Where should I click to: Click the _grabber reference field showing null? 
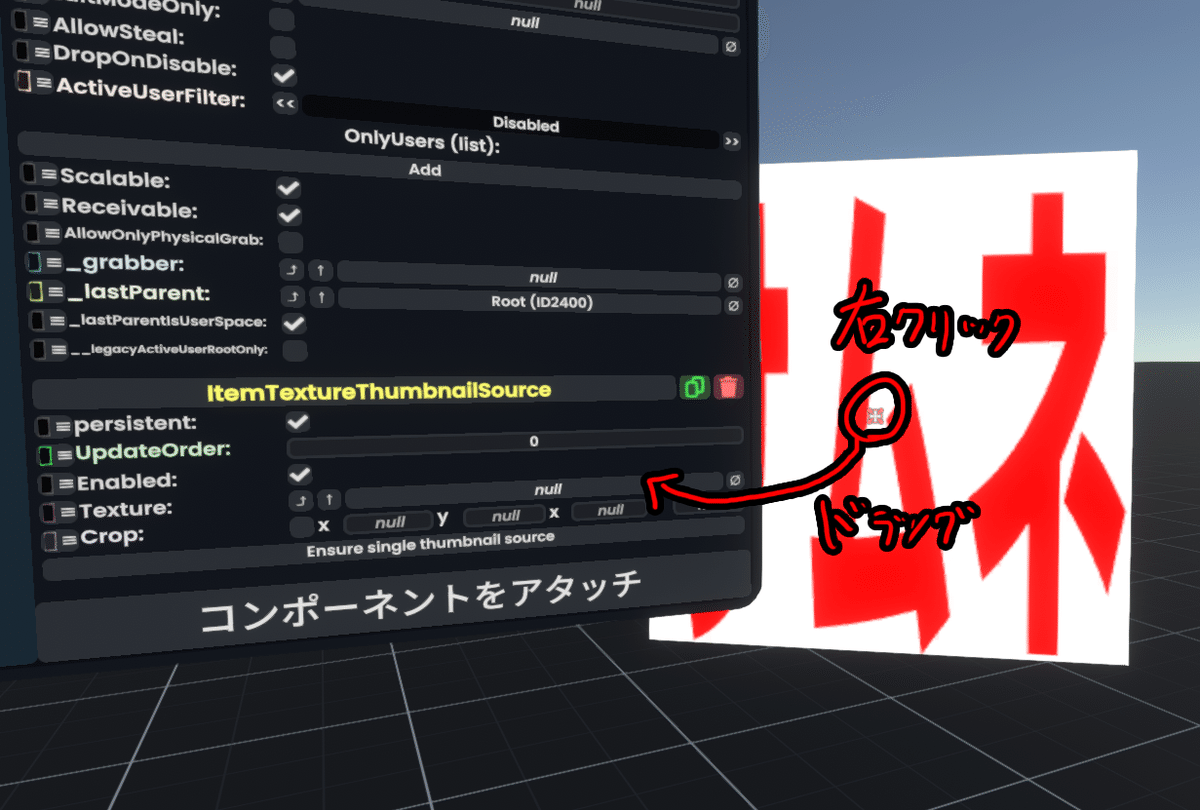528,275
